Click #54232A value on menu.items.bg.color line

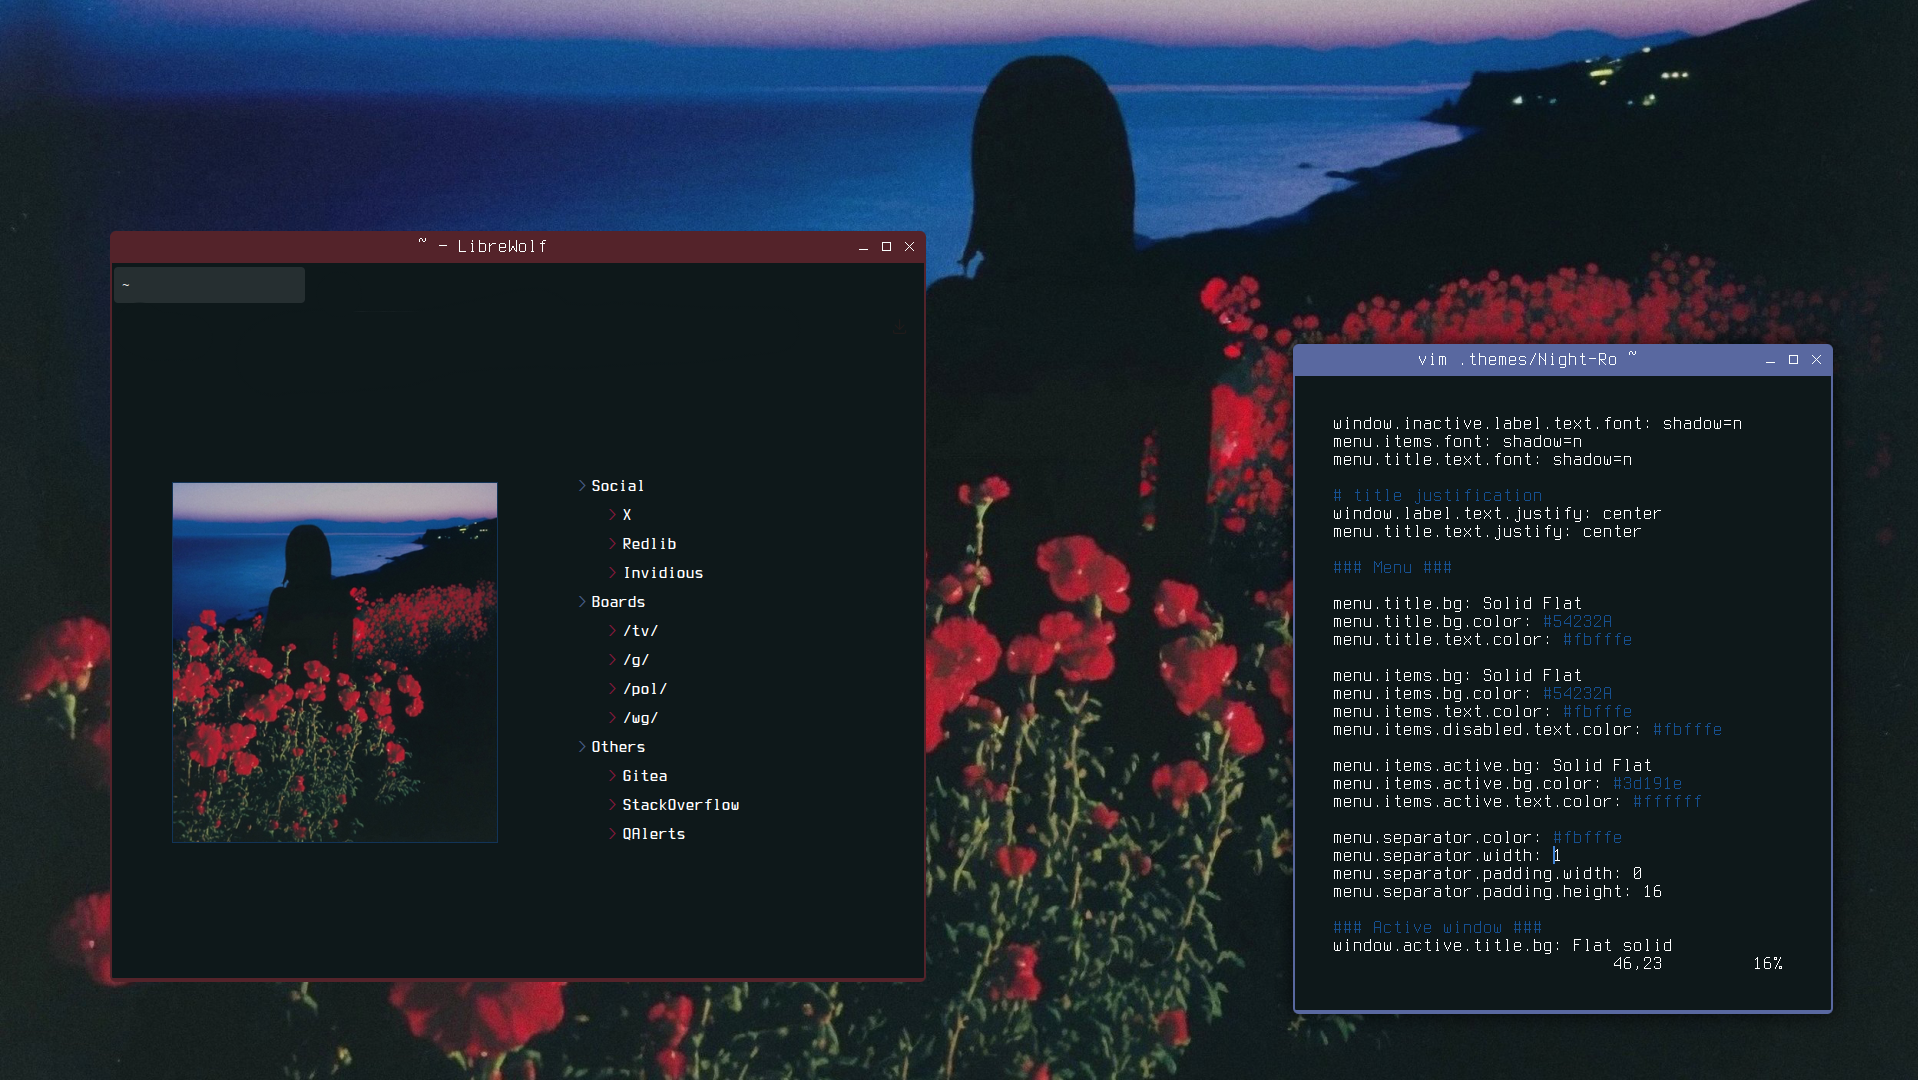1577,694
